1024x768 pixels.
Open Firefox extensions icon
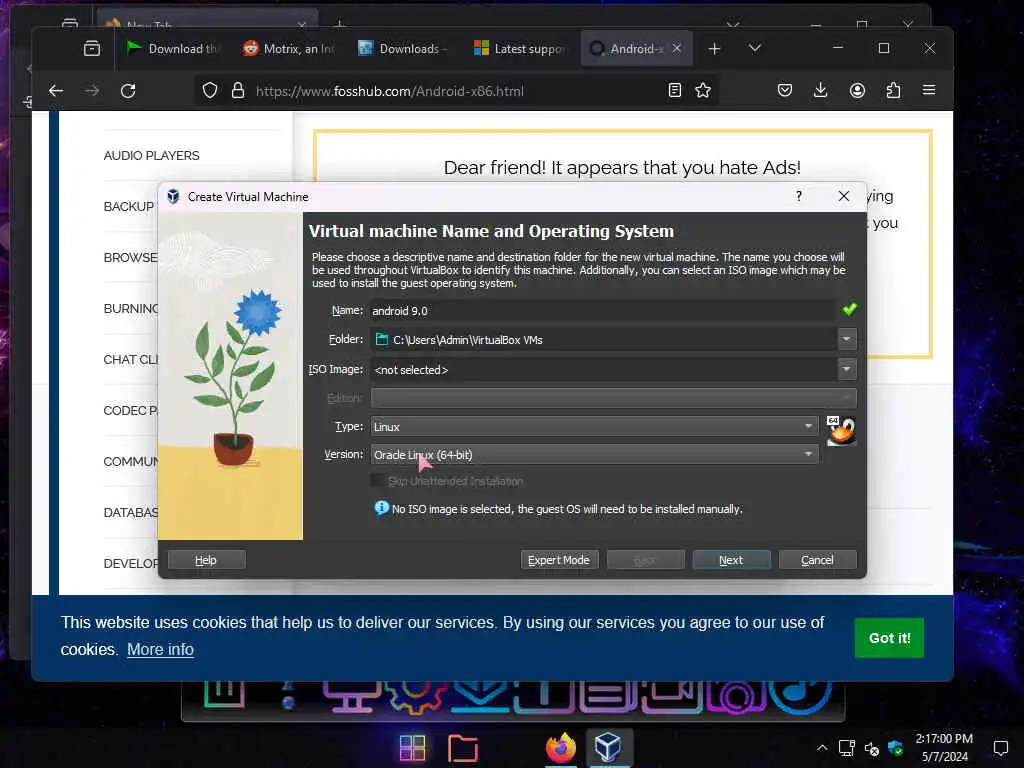coord(893,90)
